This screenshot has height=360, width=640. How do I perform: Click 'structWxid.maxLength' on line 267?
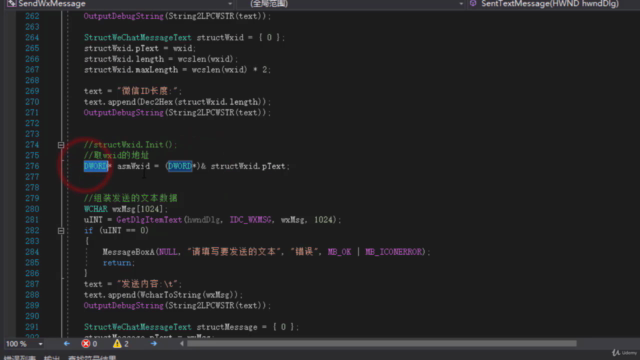[x=131, y=70]
